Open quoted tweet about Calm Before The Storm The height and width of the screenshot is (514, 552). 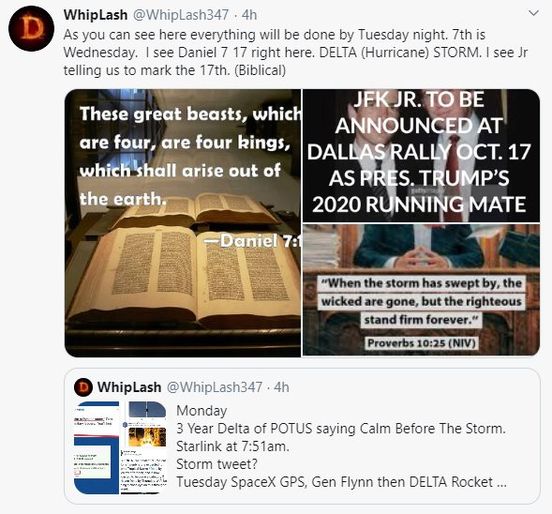point(302,436)
